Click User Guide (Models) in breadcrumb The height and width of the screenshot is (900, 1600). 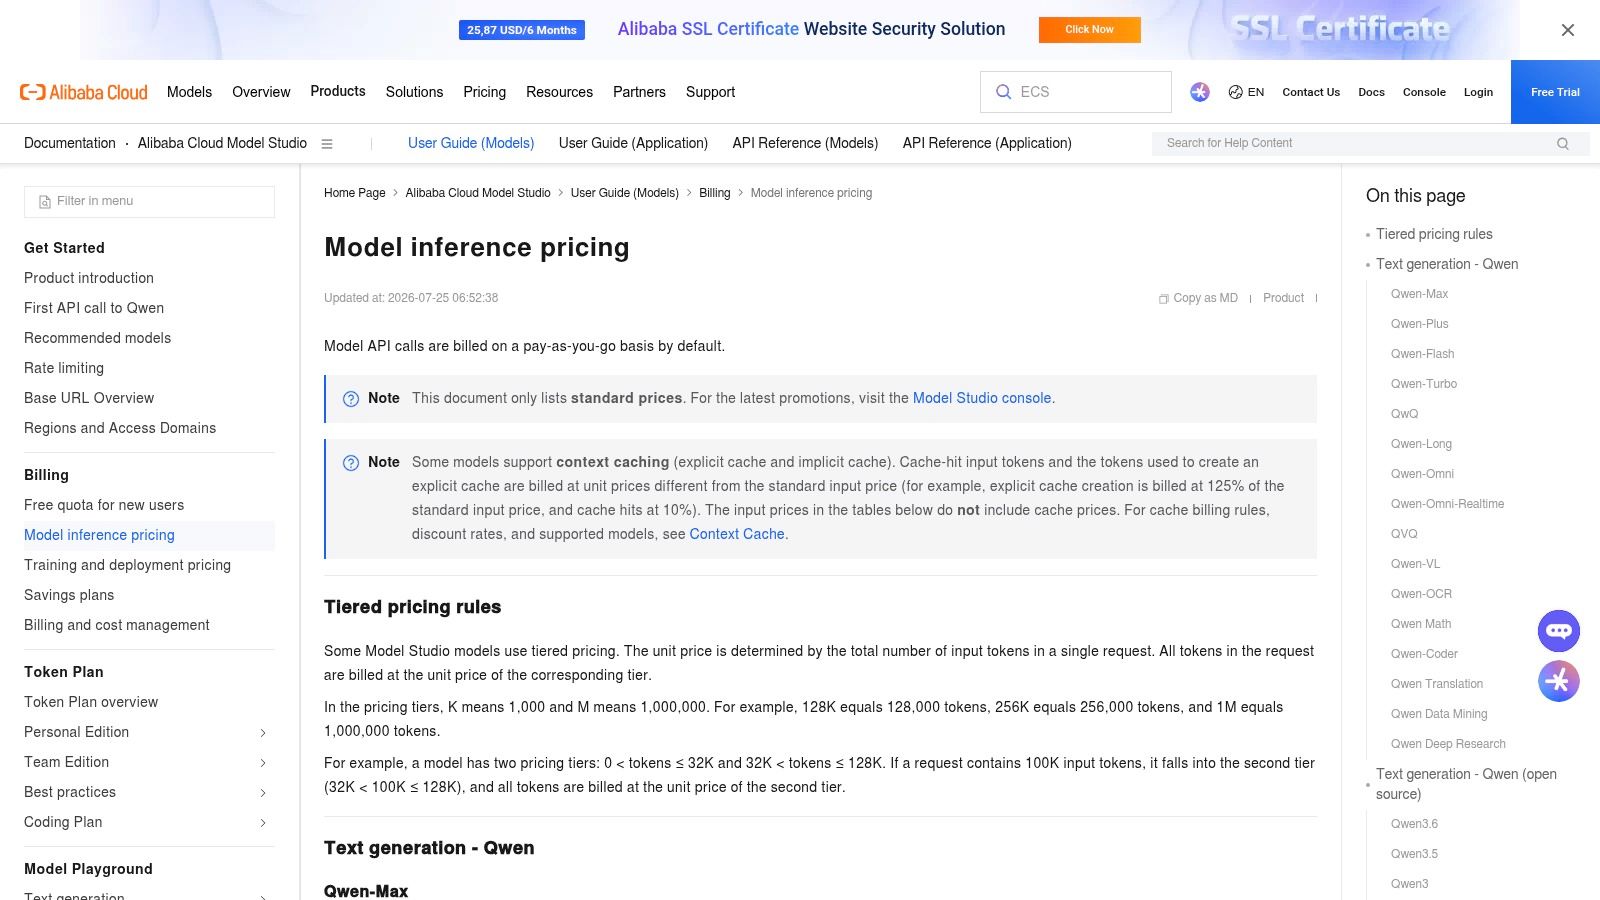click(x=624, y=193)
